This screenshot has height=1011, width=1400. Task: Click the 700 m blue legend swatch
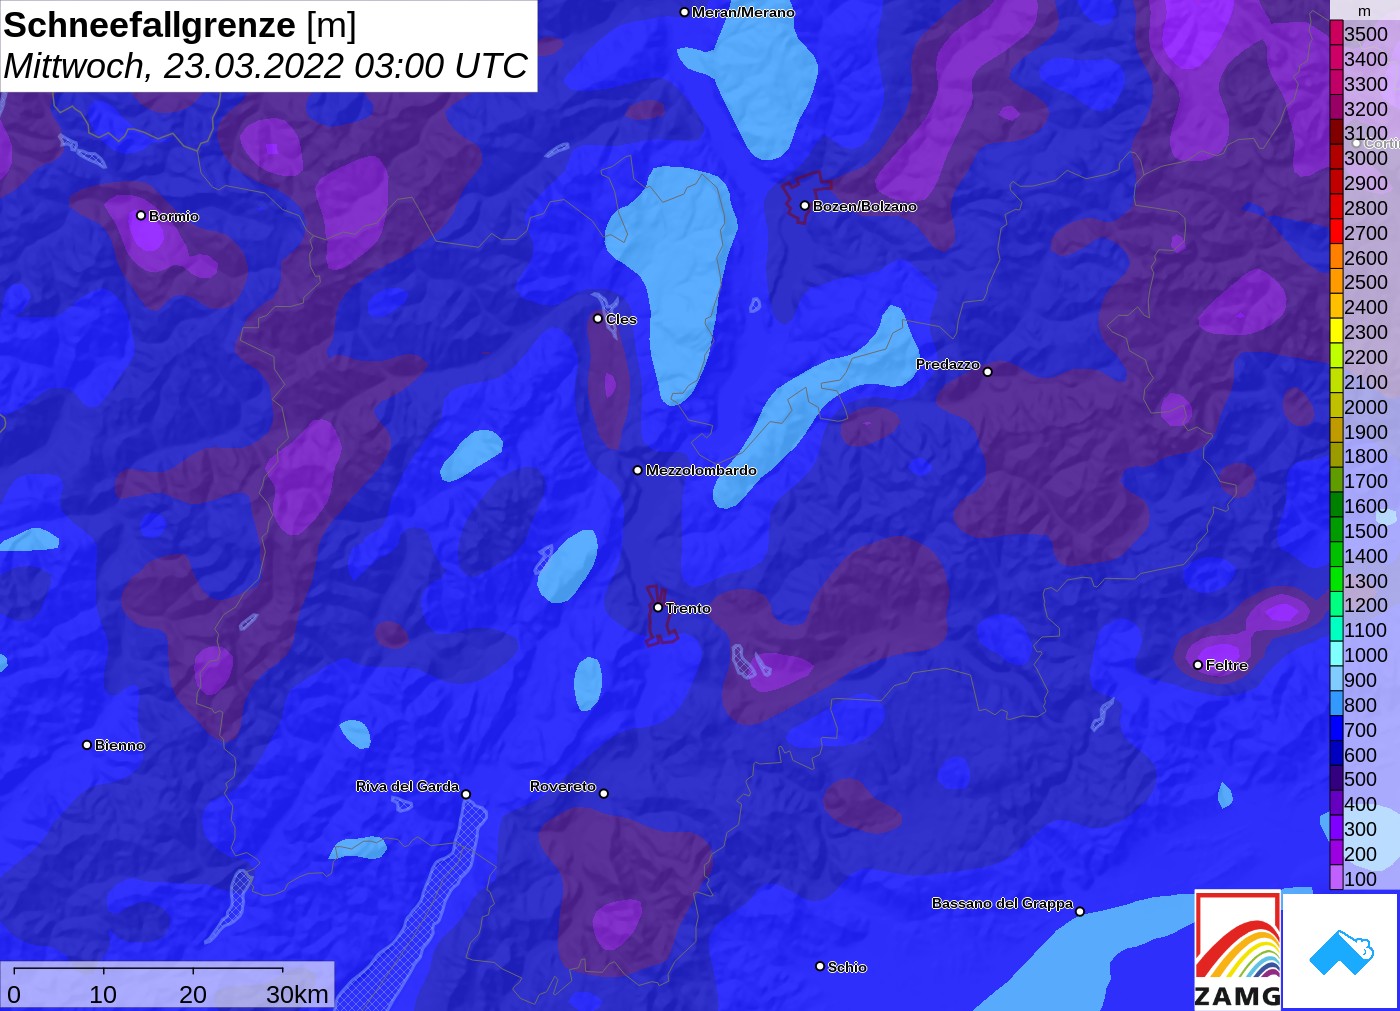click(1336, 730)
